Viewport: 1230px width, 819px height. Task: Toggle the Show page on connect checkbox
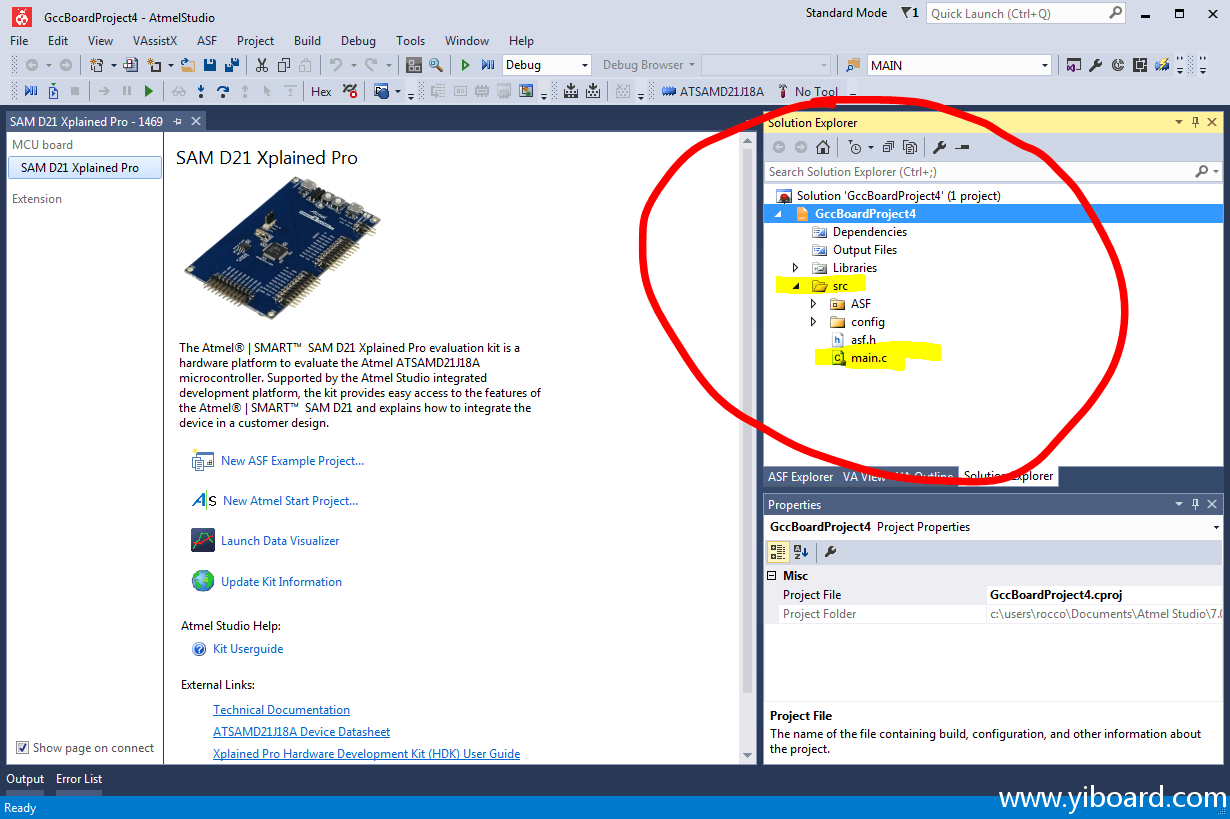pyautogui.click(x=22, y=748)
